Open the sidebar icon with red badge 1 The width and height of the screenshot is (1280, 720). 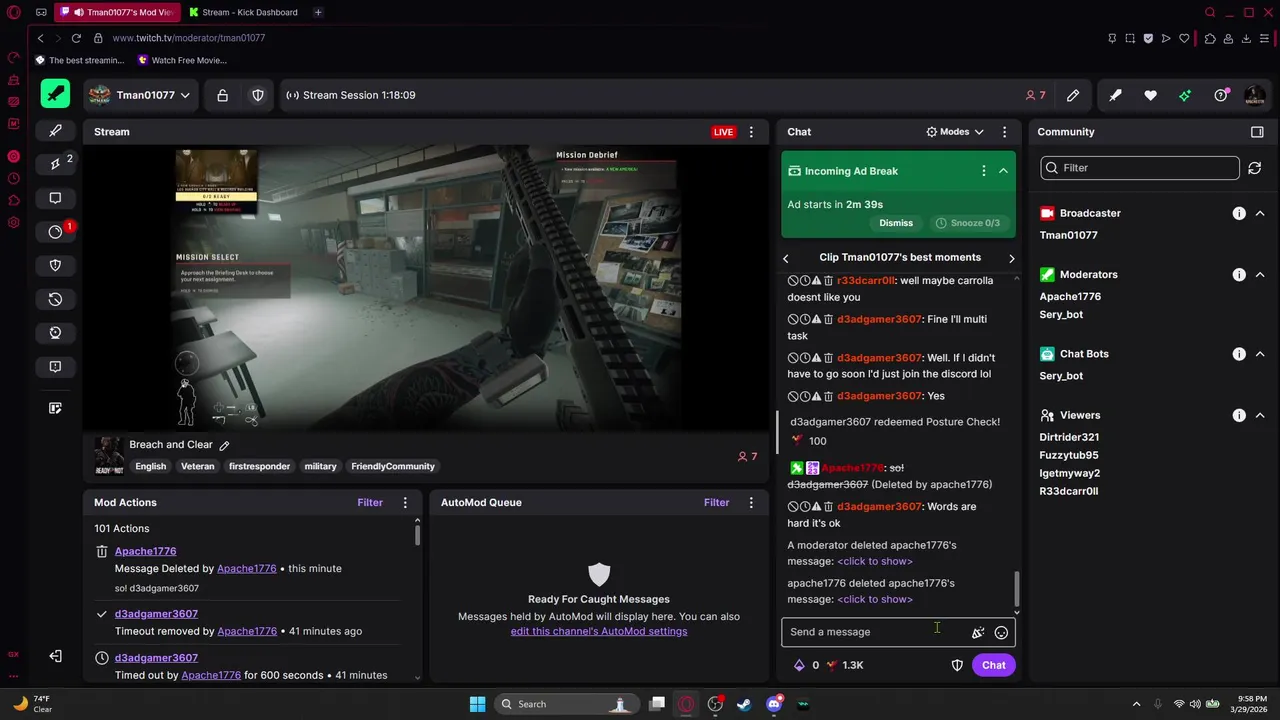click(57, 231)
